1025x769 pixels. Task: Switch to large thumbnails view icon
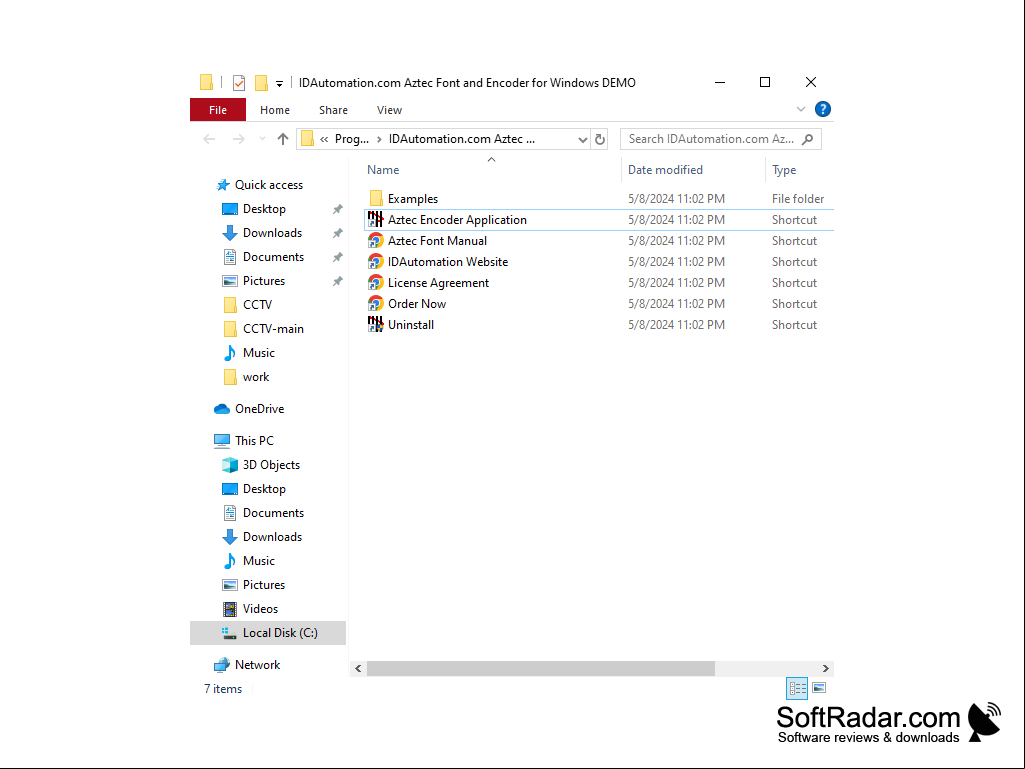(x=819, y=688)
